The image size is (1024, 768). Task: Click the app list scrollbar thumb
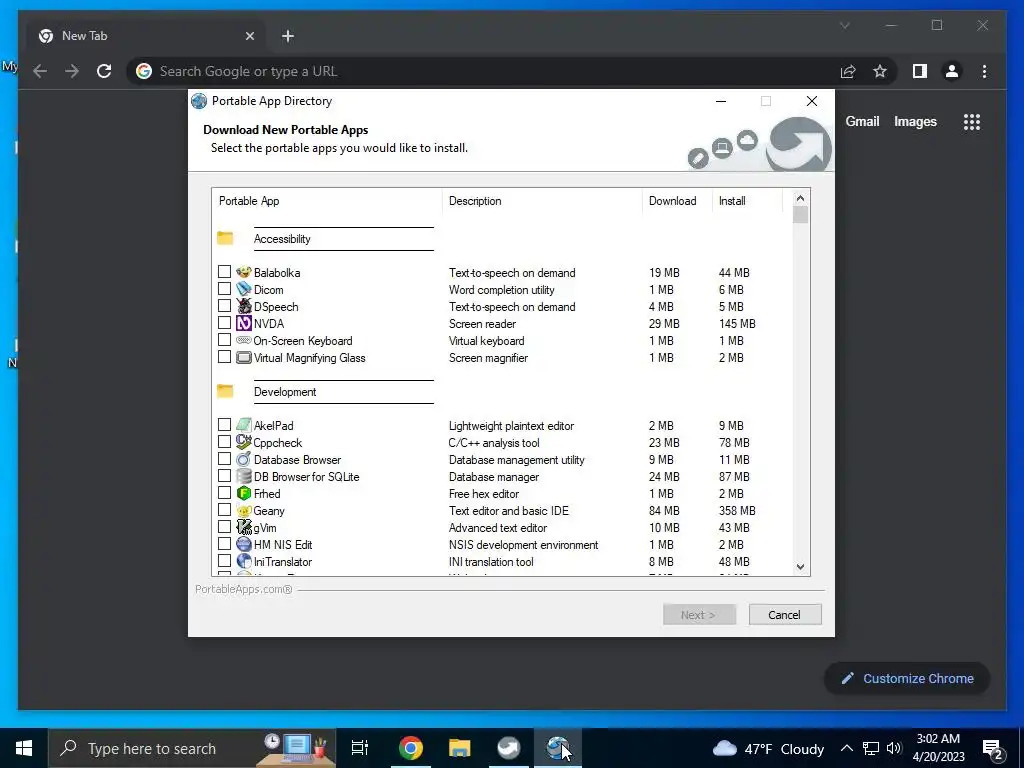801,215
